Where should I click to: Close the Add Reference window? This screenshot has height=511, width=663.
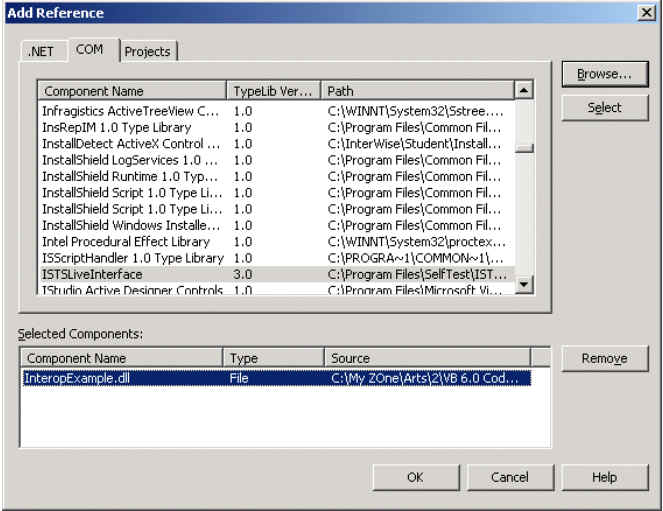point(647,13)
